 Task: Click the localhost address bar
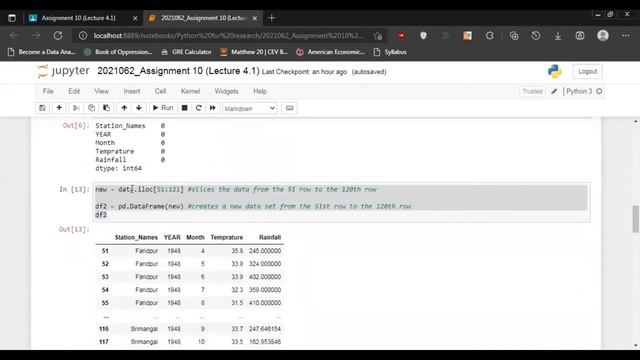(x=228, y=36)
